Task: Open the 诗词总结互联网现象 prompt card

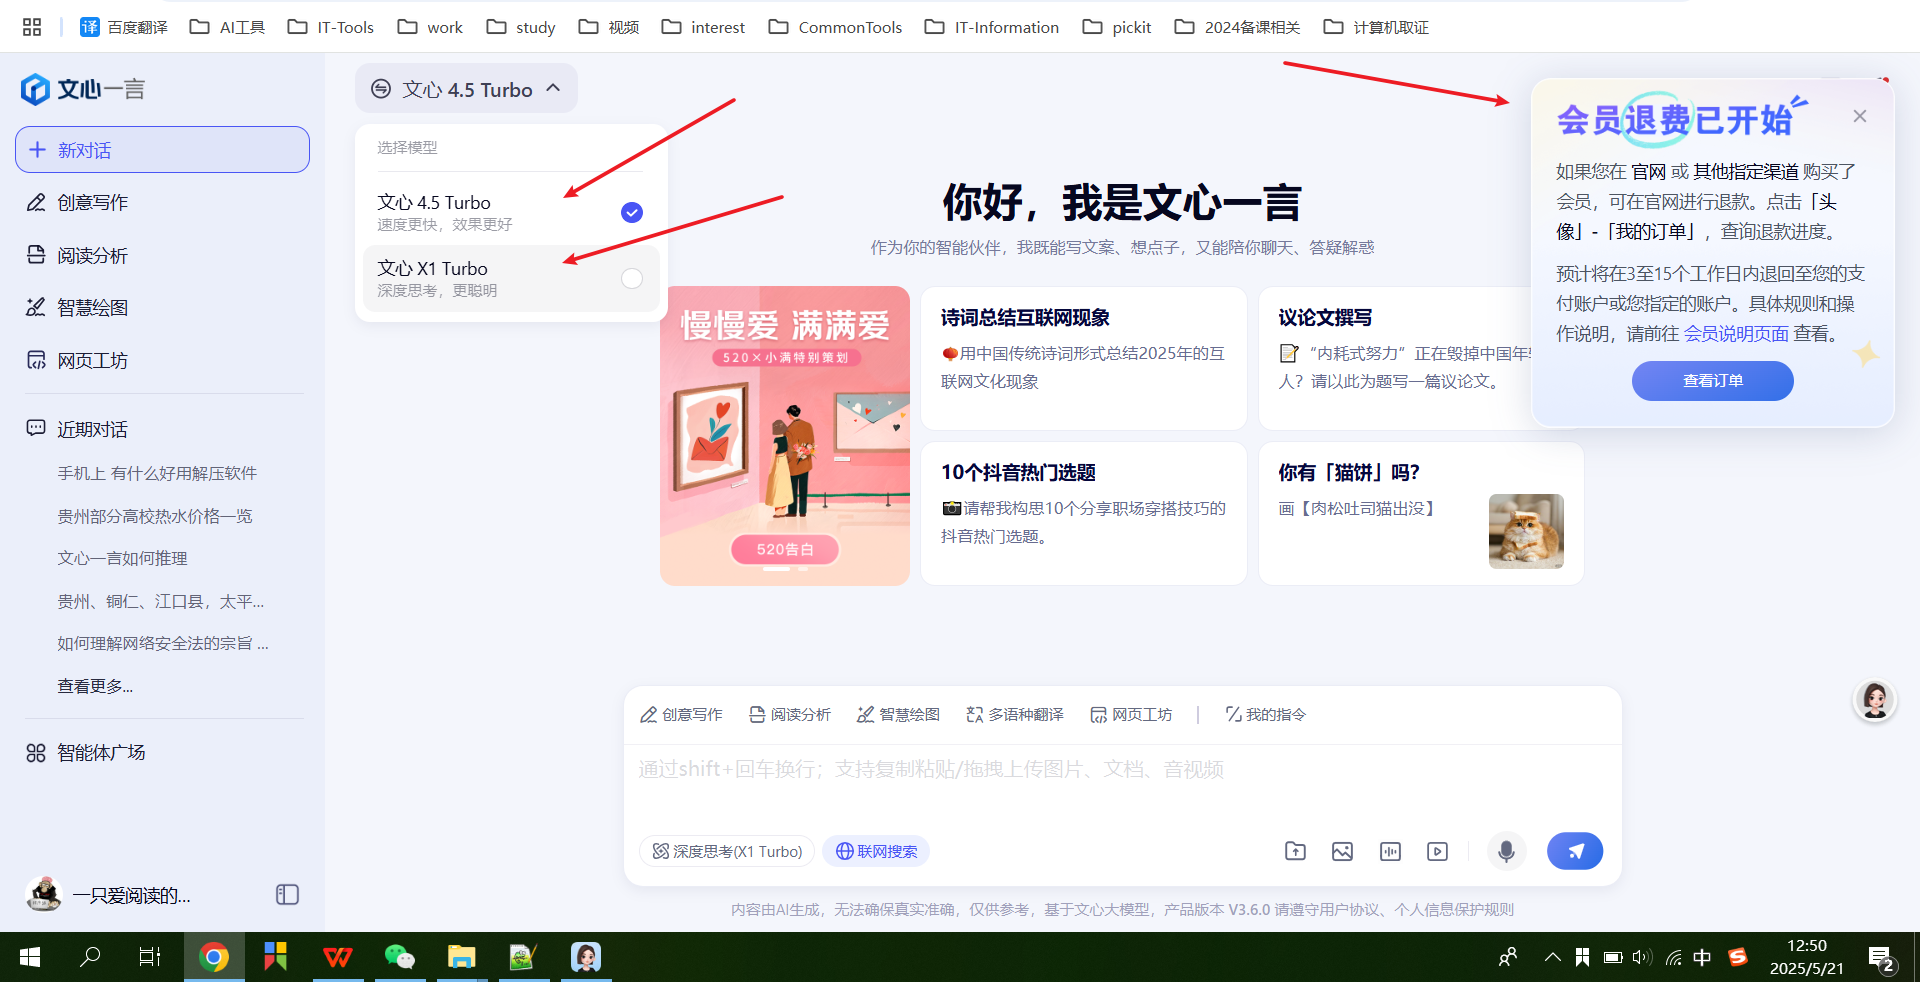Action: [1084, 358]
